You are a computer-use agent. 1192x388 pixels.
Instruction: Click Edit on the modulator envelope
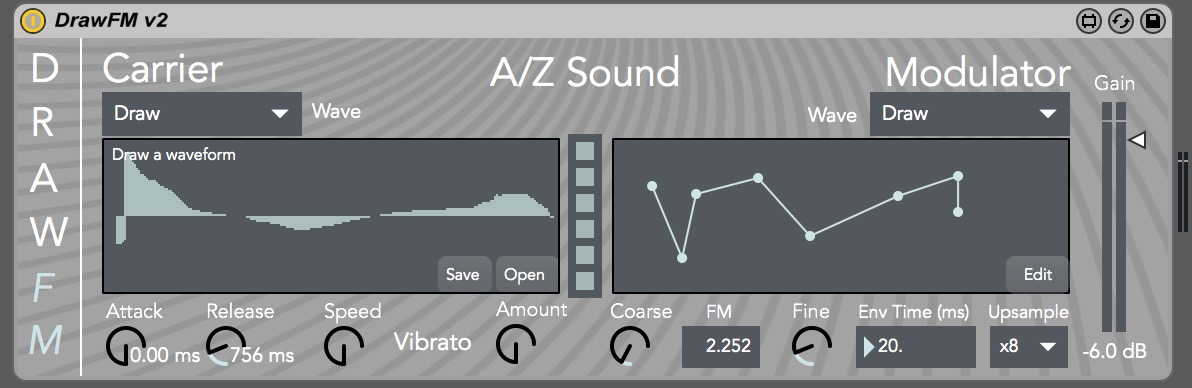click(1038, 275)
